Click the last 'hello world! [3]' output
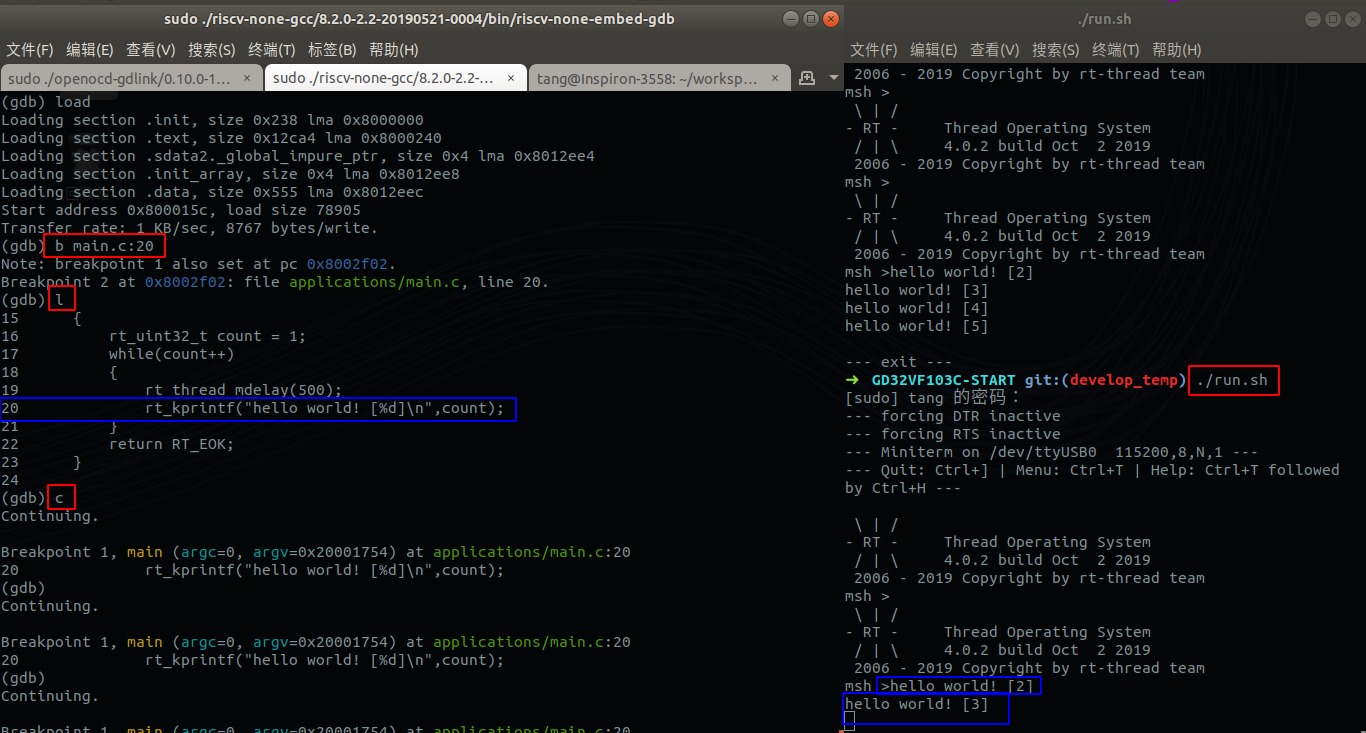Screen dimensions: 1366x733 pyautogui.click(x=917, y=704)
